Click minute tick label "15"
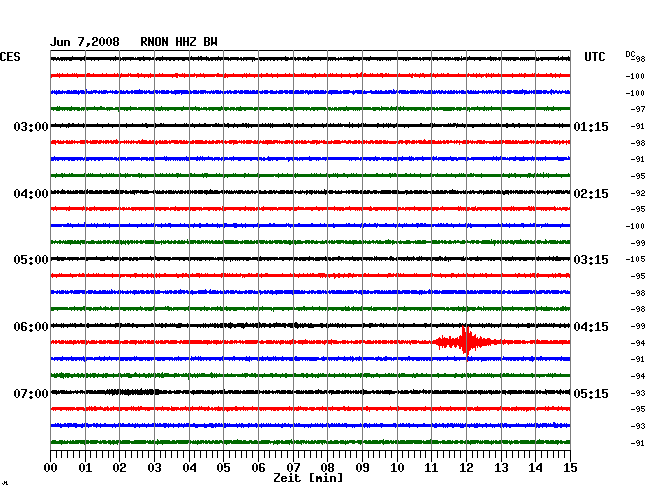Viewport: 650px width, 494px height. point(570,467)
